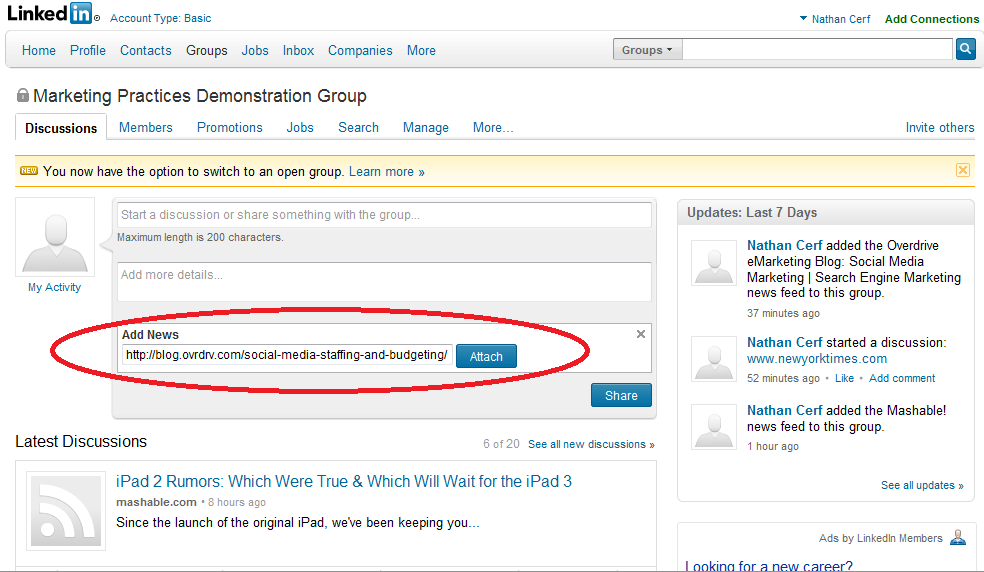Click Looking for a new career? ad link
The image size is (984, 572).
coord(769,565)
